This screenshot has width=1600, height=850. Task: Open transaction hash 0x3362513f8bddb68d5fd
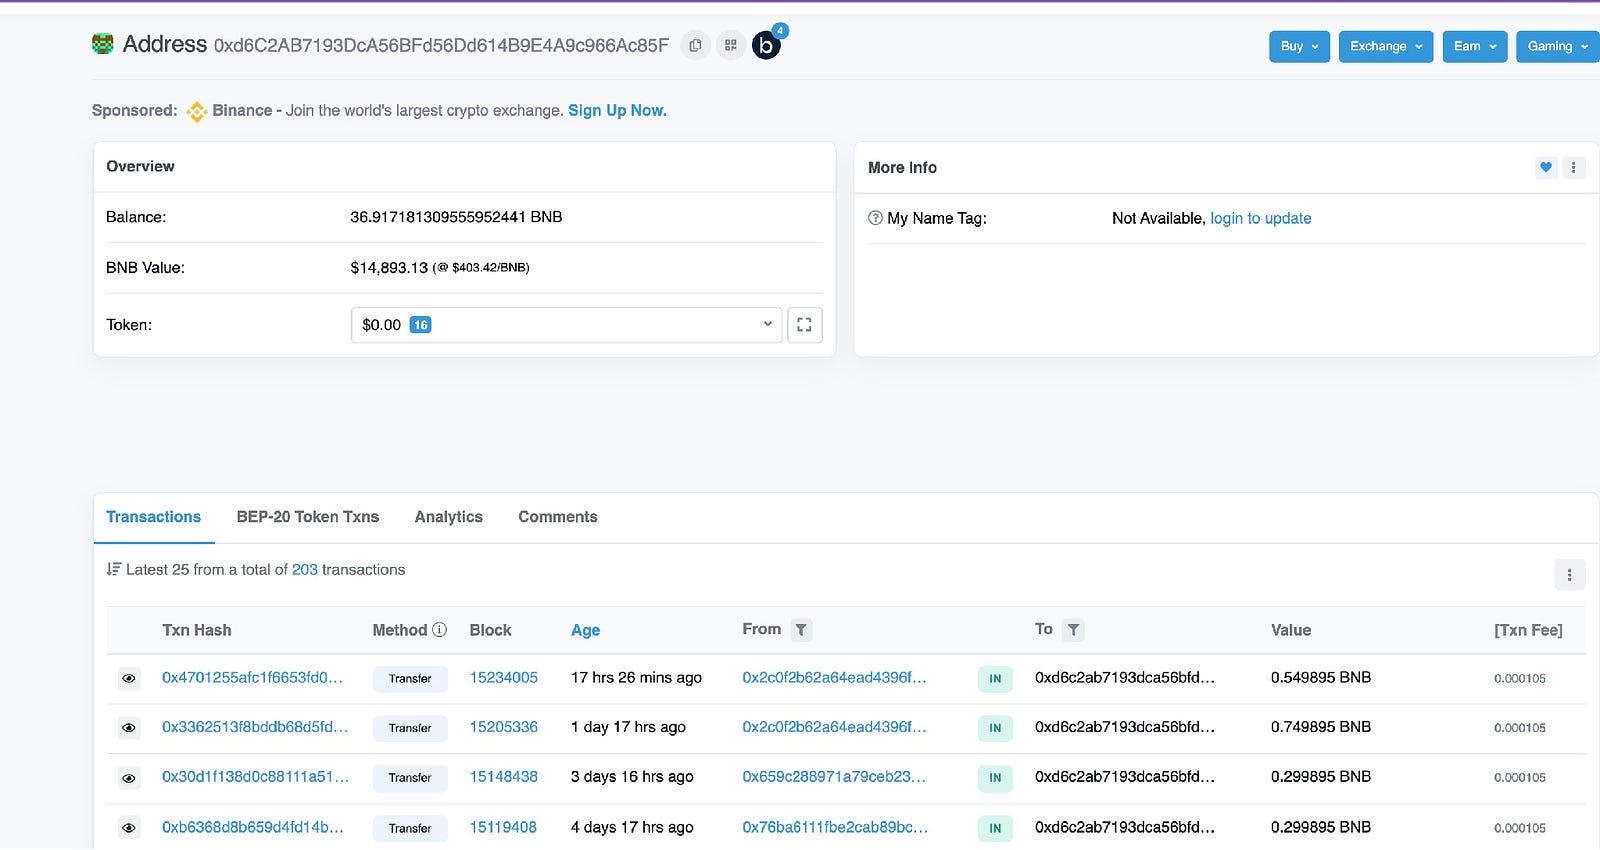[x=255, y=727]
